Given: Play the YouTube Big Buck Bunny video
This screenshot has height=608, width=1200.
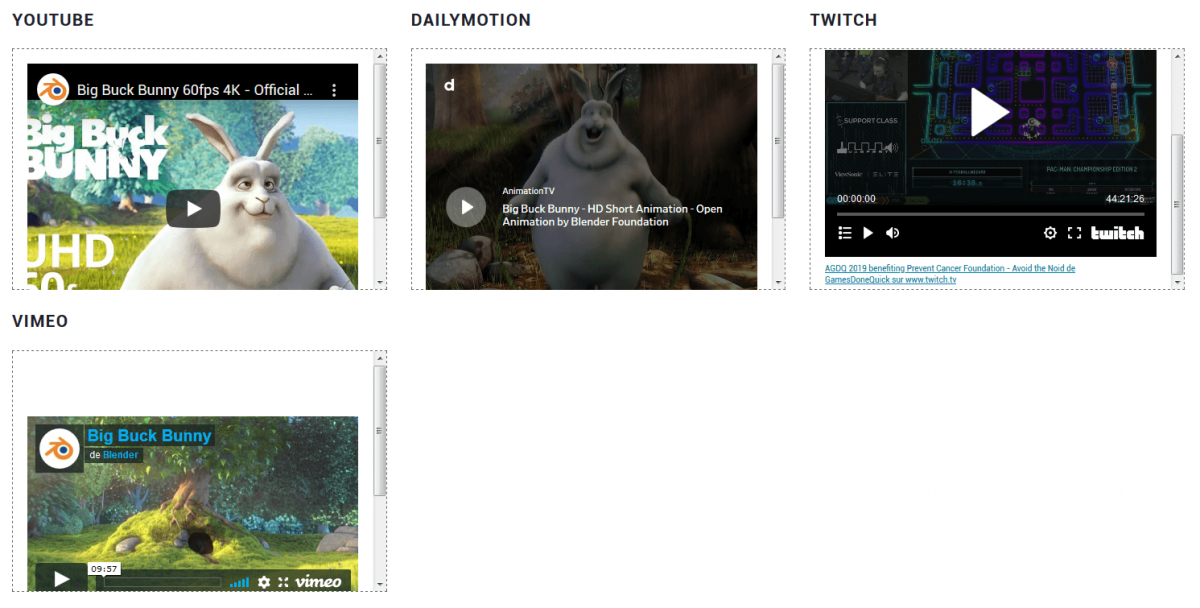Looking at the screenshot, I should [193, 209].
